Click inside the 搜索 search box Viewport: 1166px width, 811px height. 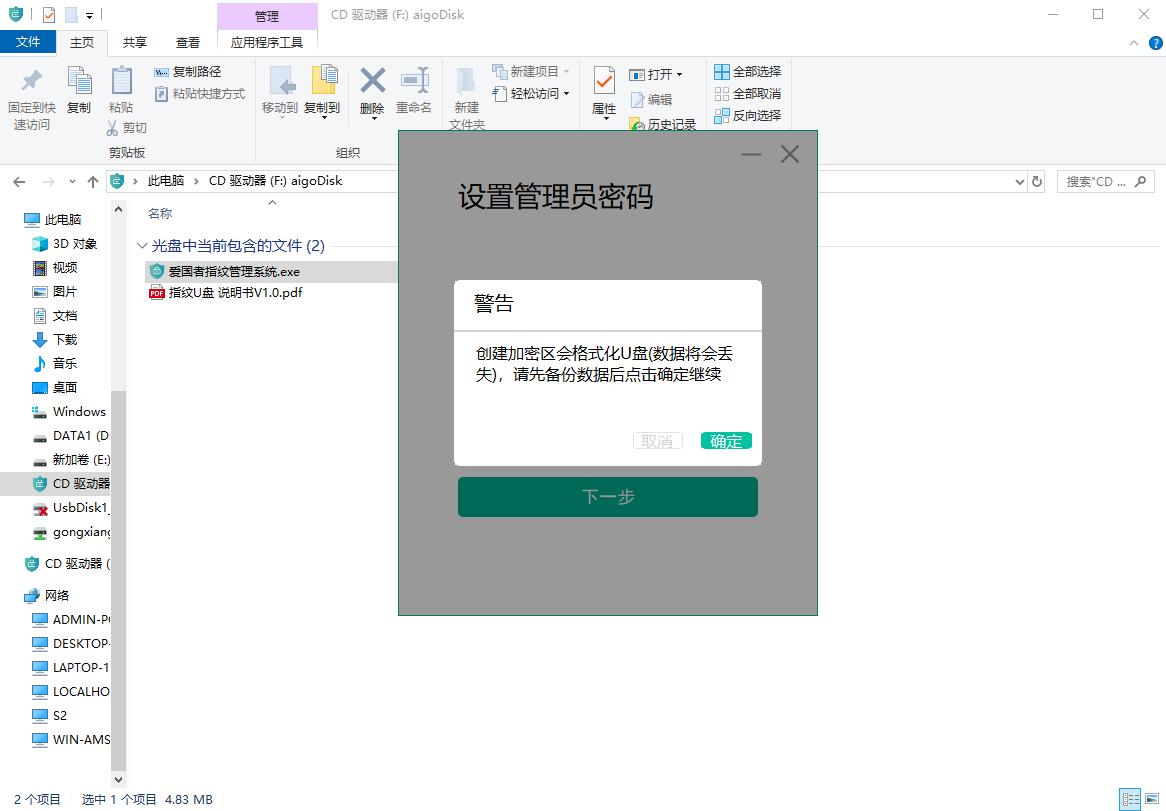(x=1100, y=181)
